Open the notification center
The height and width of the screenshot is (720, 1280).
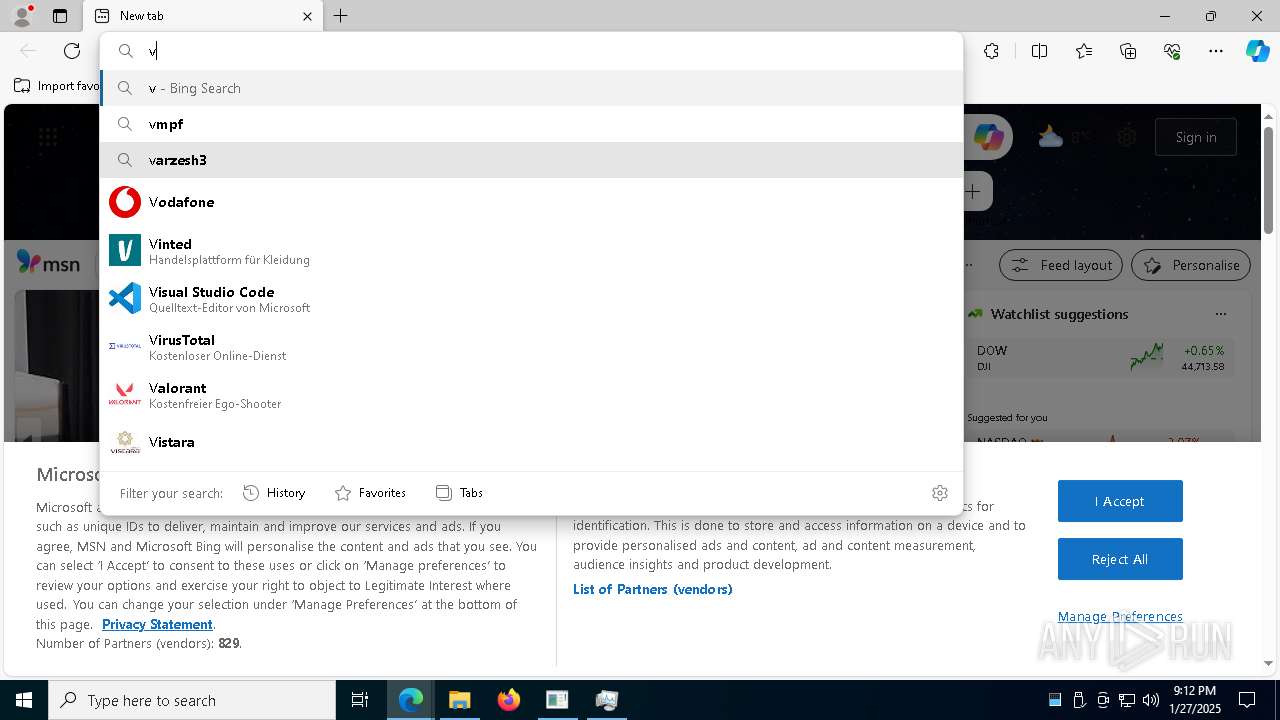tap(1247, 700)
